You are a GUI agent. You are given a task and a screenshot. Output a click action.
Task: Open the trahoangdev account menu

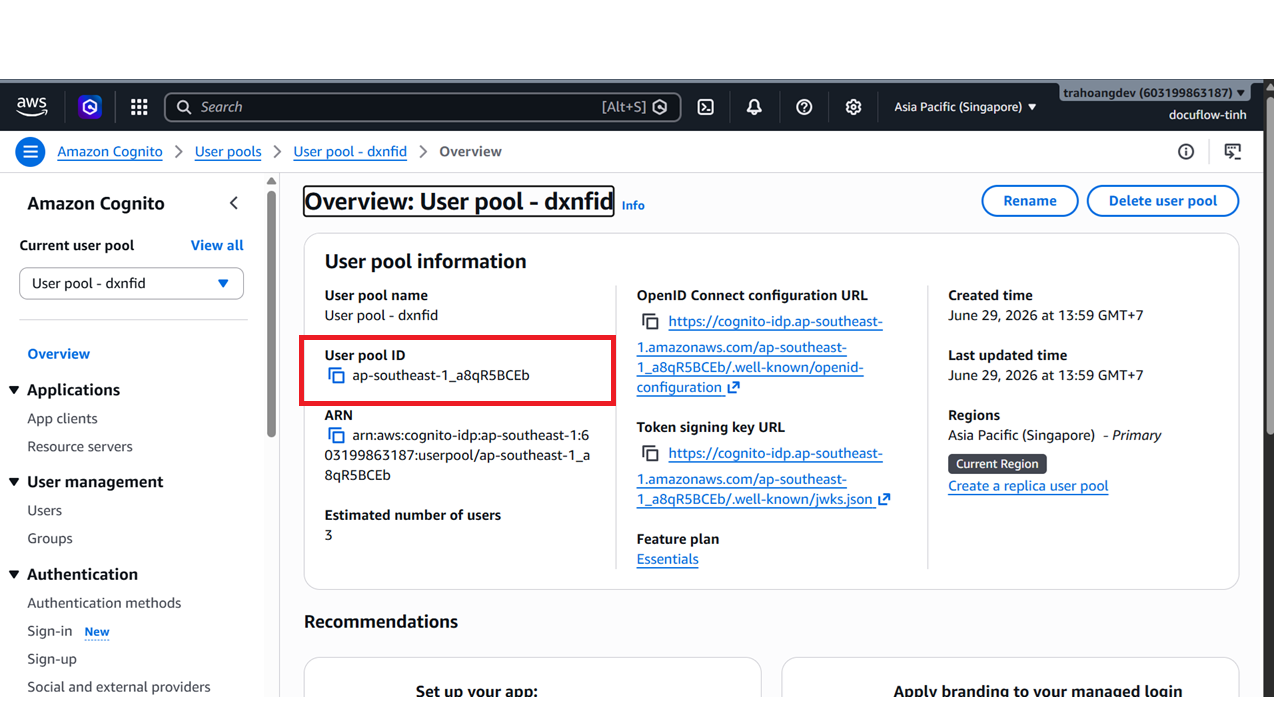(1153, 93)
